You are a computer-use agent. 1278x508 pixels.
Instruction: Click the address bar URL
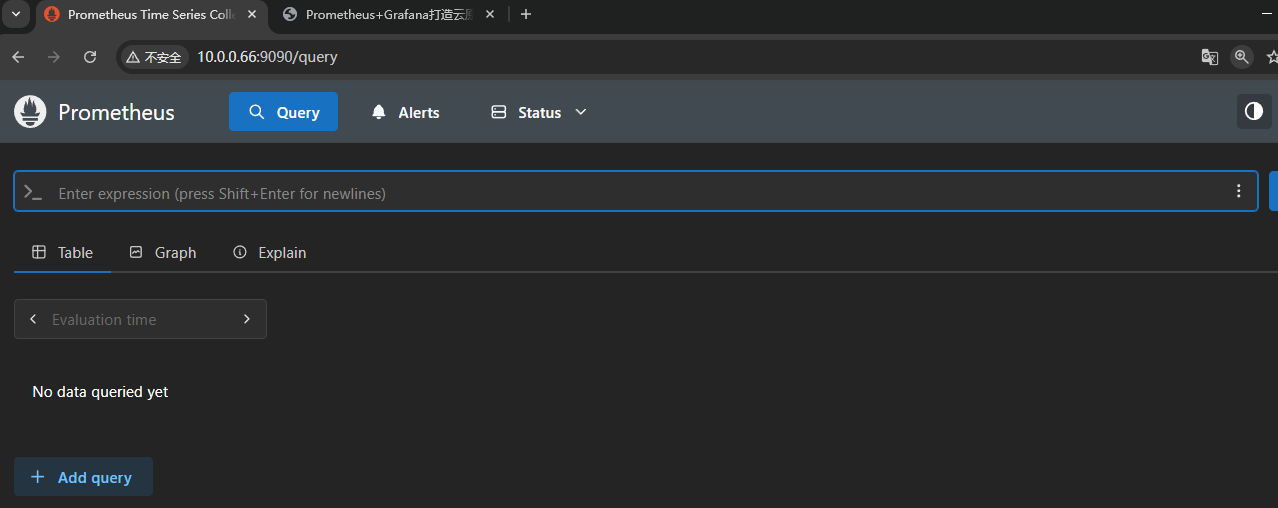click(x=267, y=57)
